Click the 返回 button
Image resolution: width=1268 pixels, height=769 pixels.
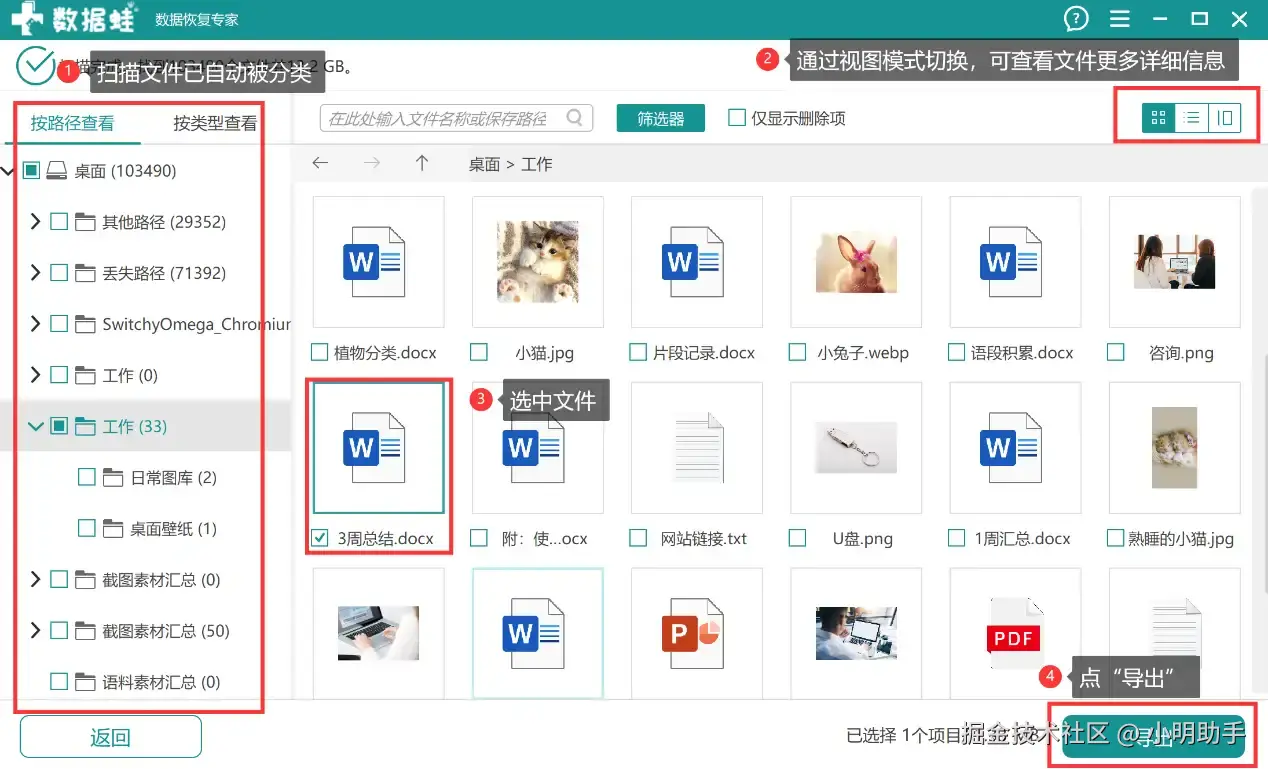(x=111, y=738)
